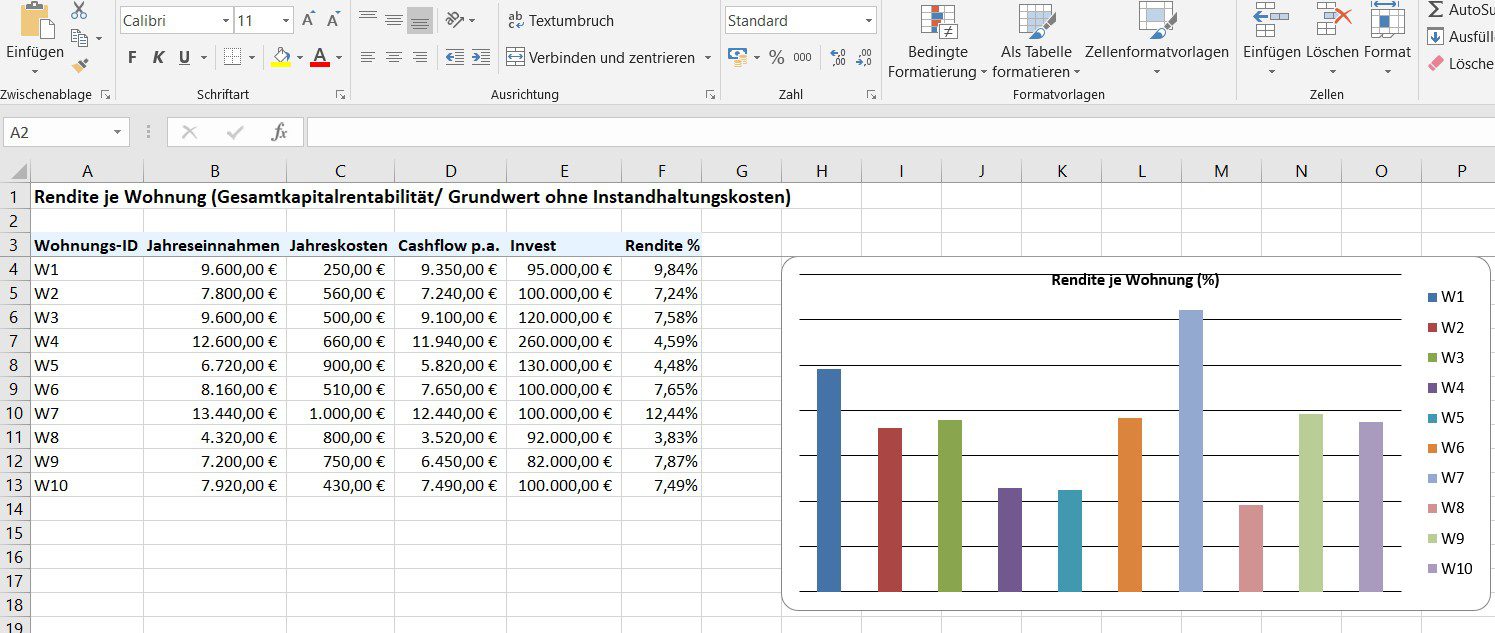Toggle bold with the F button

132,58
